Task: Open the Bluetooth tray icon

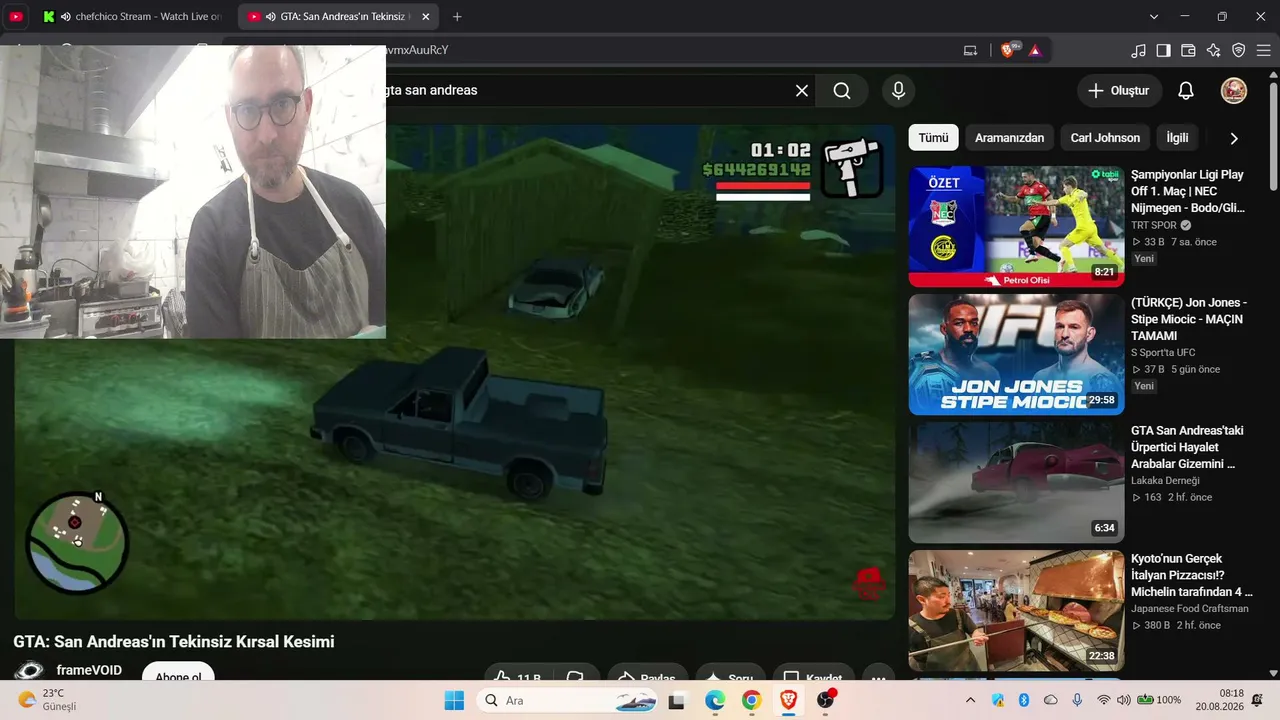Action: pyautogui.click(x=1024, y=700)
